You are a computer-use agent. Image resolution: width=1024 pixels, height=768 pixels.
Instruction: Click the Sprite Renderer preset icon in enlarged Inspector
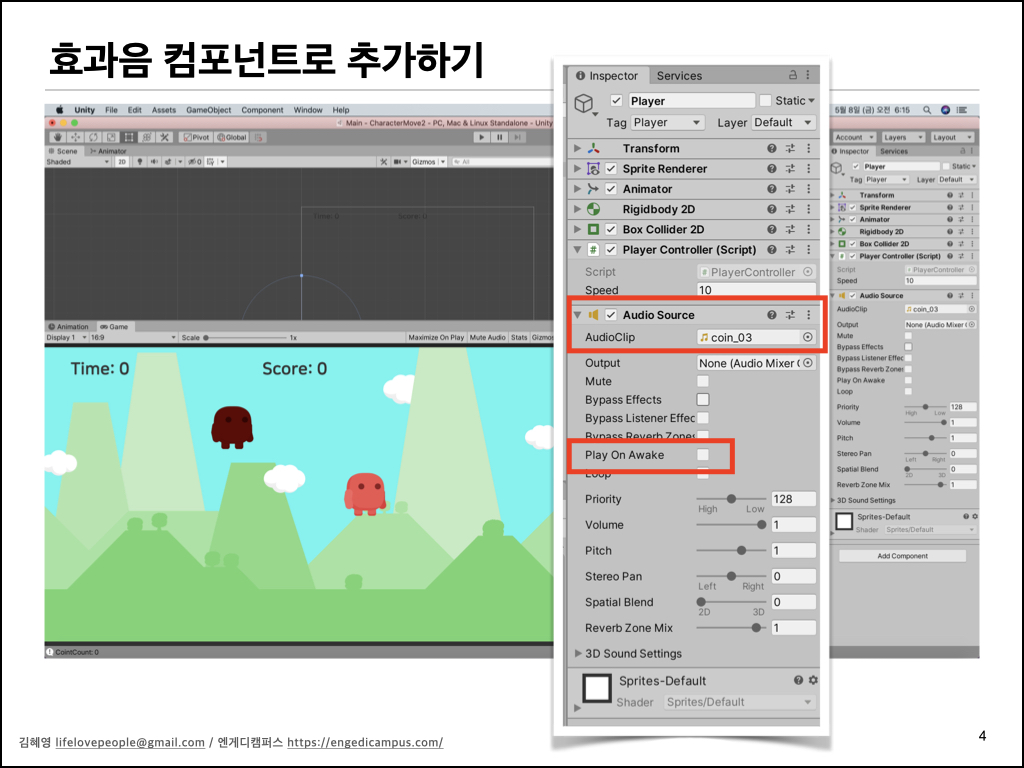click(790, 168)
